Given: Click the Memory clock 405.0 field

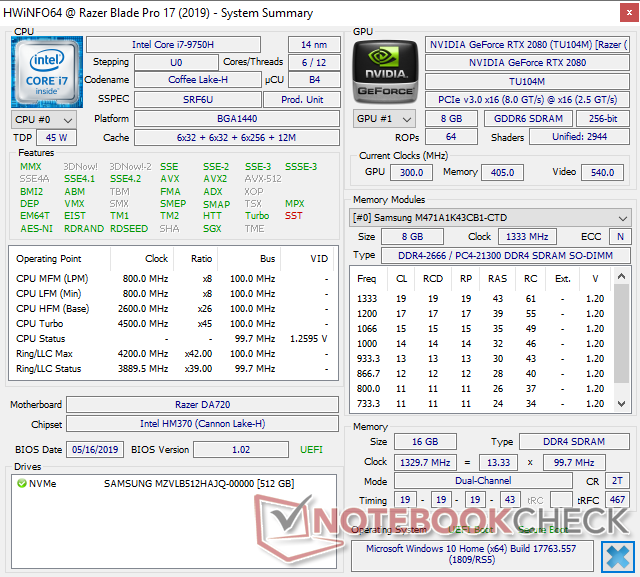Looking at the screenshot, I should click(502, 172).
